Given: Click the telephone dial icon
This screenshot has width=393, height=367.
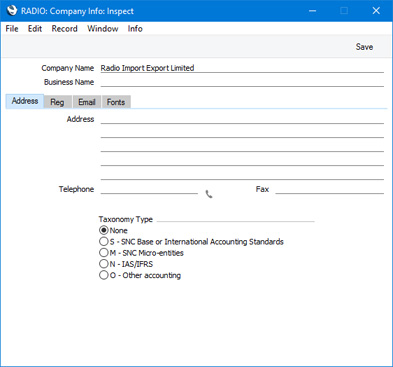Looking at the screenshot, I should [209, 194].
